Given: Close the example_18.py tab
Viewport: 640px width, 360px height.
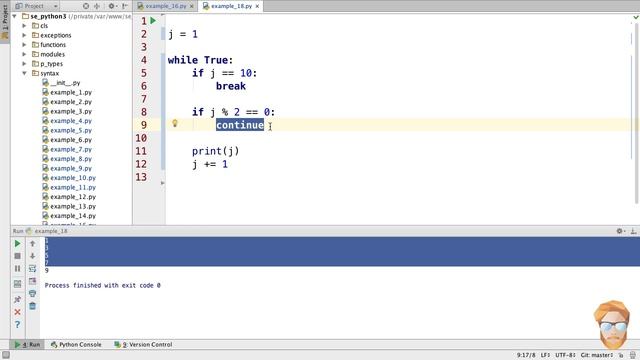Looking at the screenshot, I should pyautogui.click(x=257, y=7).
